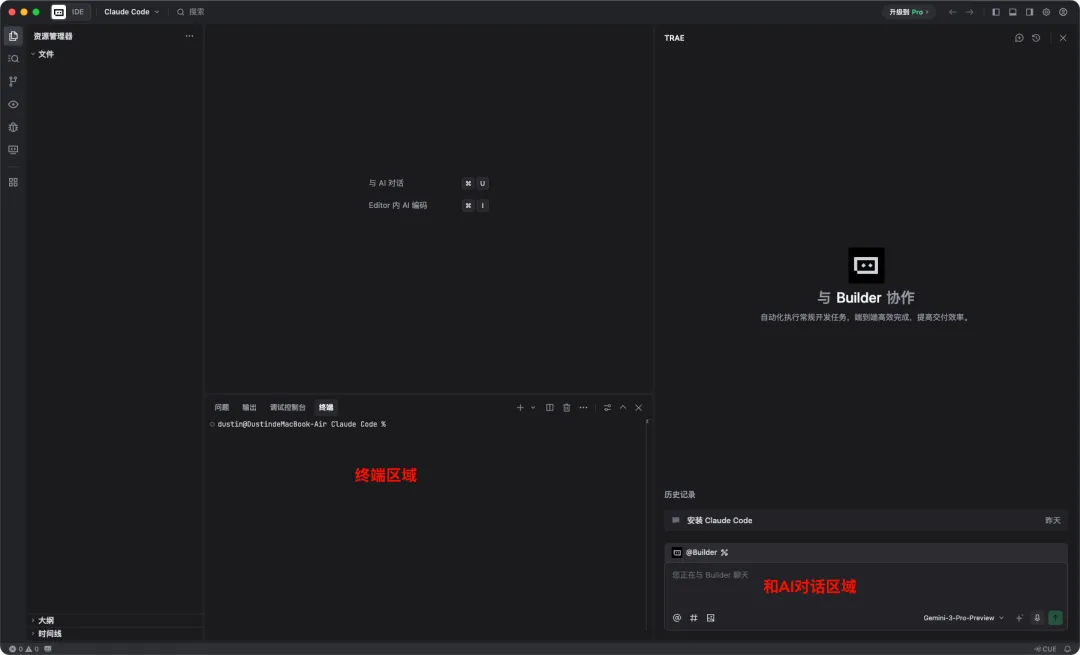The height and width of the screenshot is (655, 1080).
Task: Open terminal panel more actions ellipsis
Action: tap(583, 408)
